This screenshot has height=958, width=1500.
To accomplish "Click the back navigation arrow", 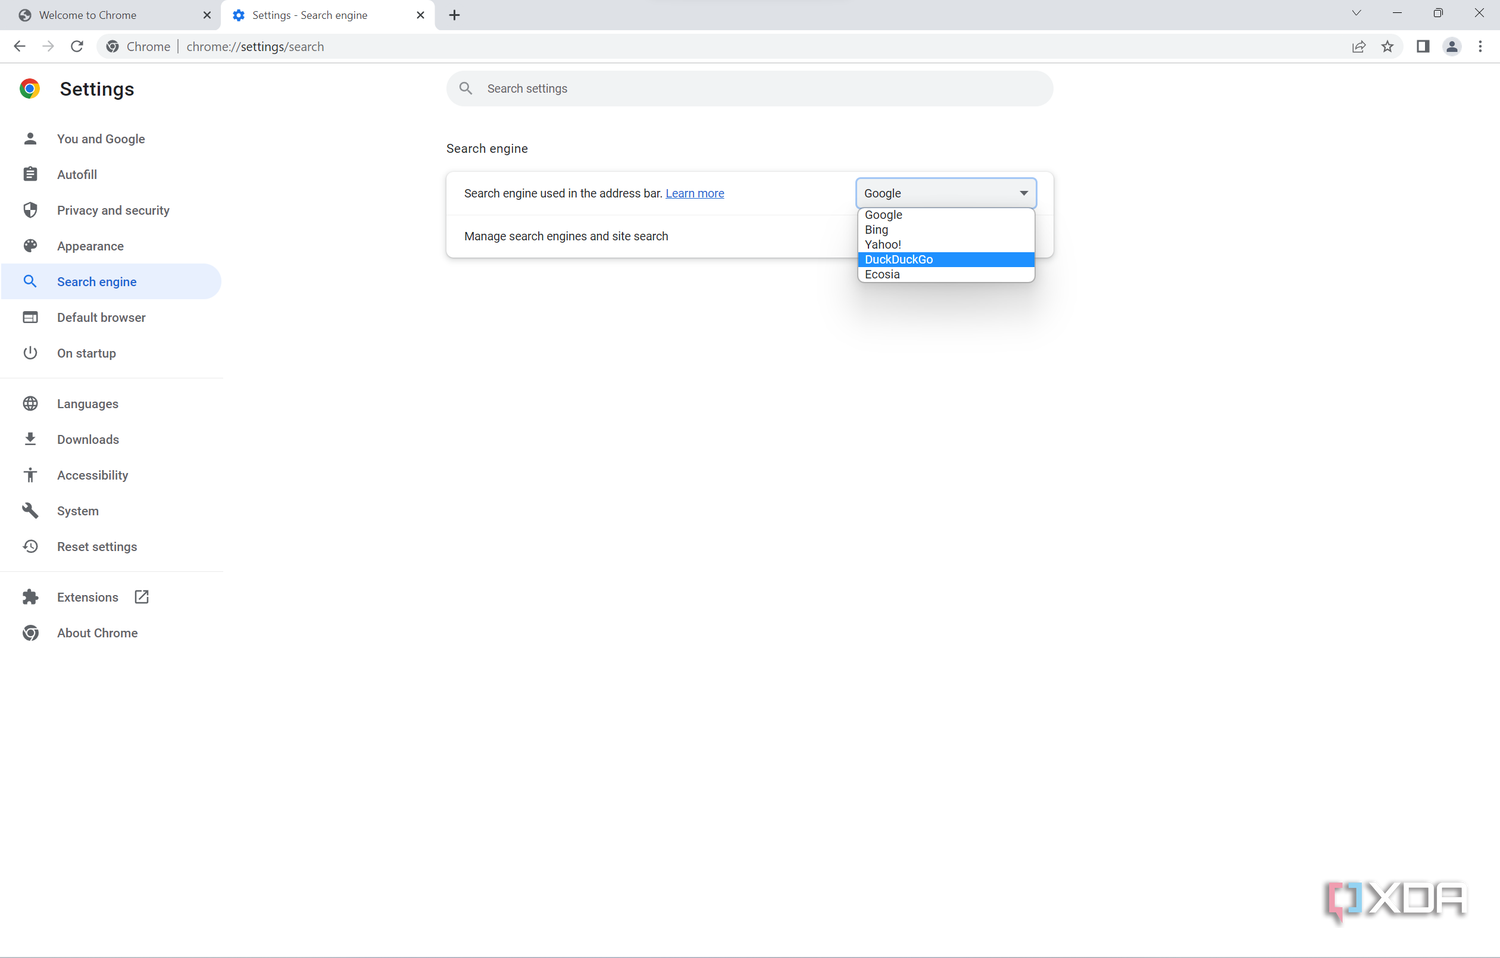I will (20, 46).
